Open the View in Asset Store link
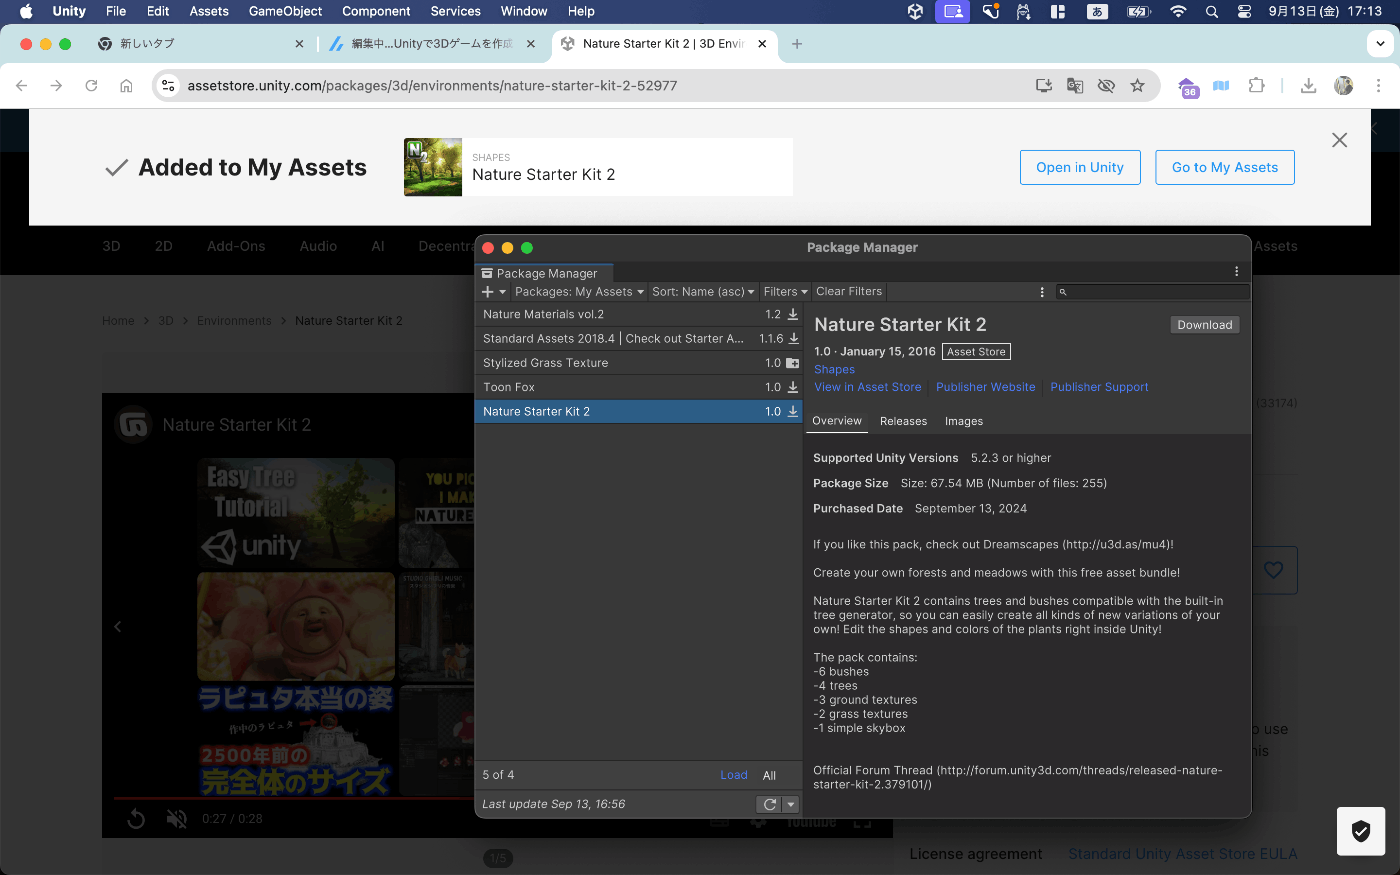Screen dimensions: 1400x875 click(868, 387)
